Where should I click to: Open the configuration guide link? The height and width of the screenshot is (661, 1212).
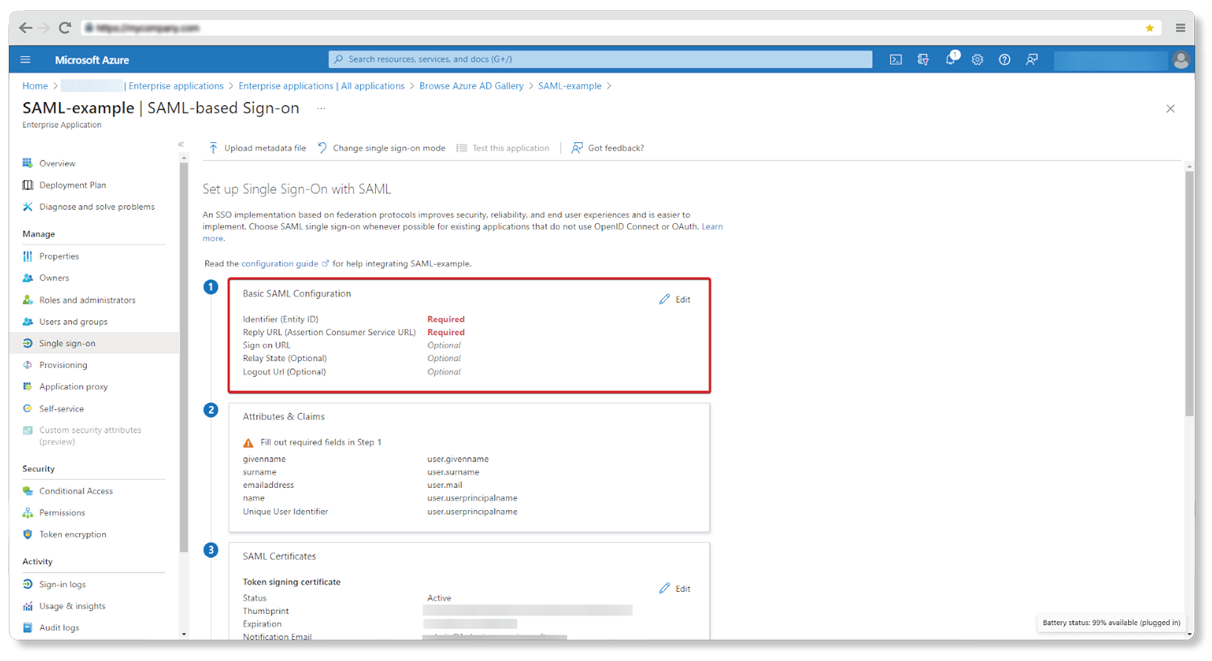tap(285, 264)
